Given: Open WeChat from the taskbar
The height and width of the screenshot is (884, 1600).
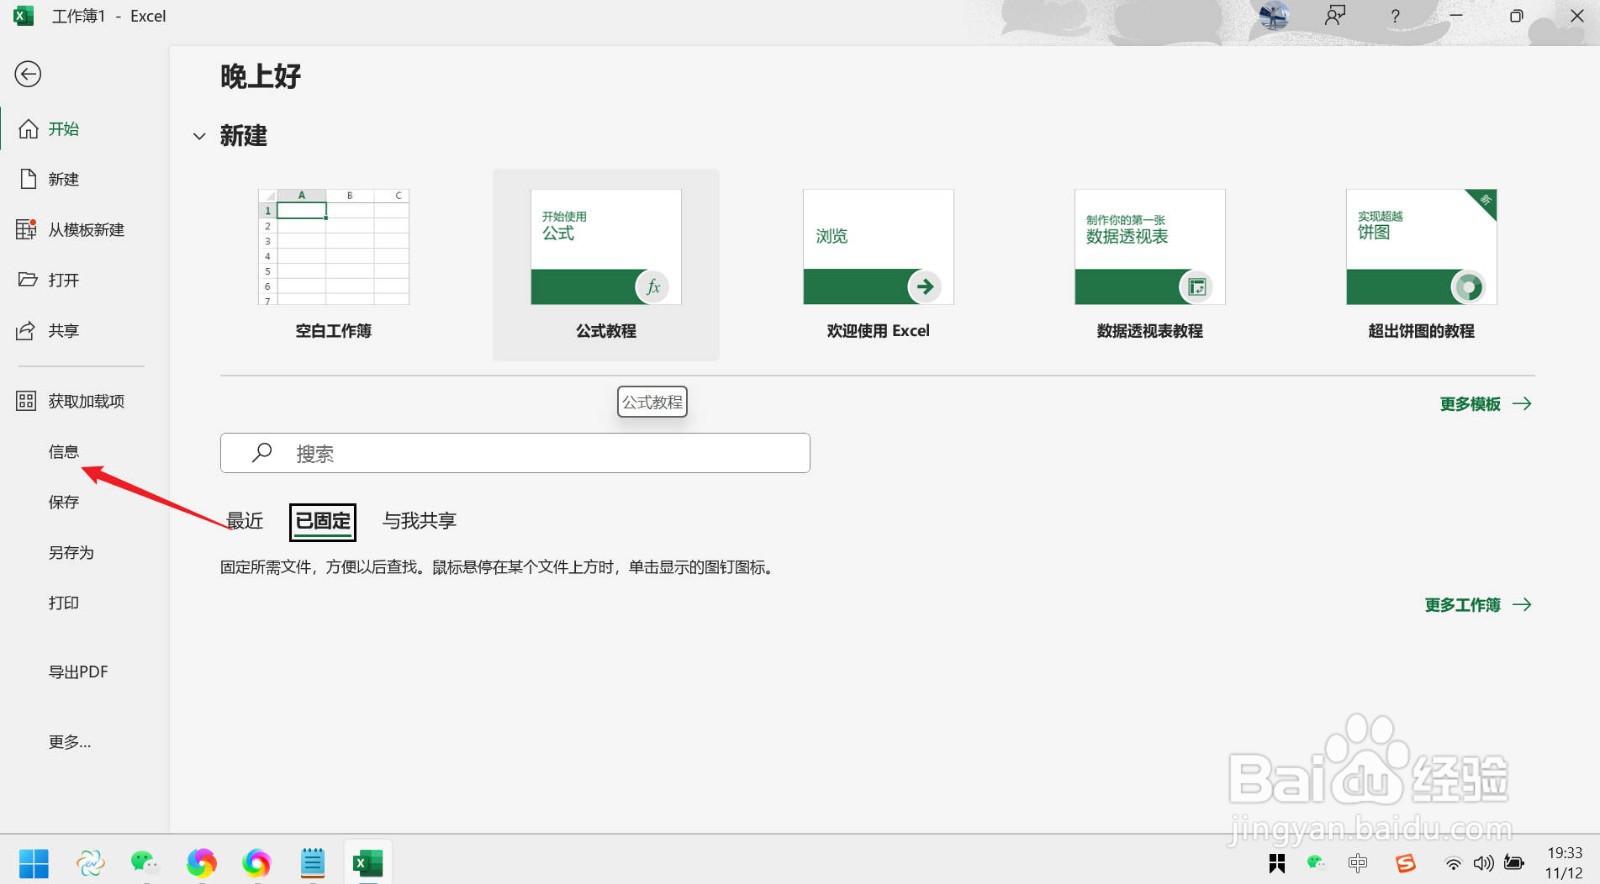Looking at the screenshot, I should click(145, 863).
